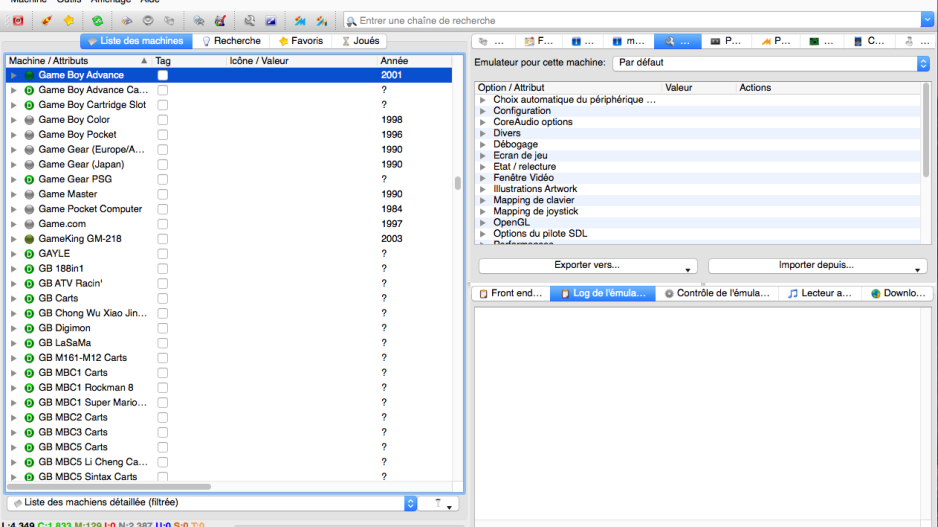The image size is (938, 527).
Task: Click the blue screen toolbar icon
Action: coord(271,21)
